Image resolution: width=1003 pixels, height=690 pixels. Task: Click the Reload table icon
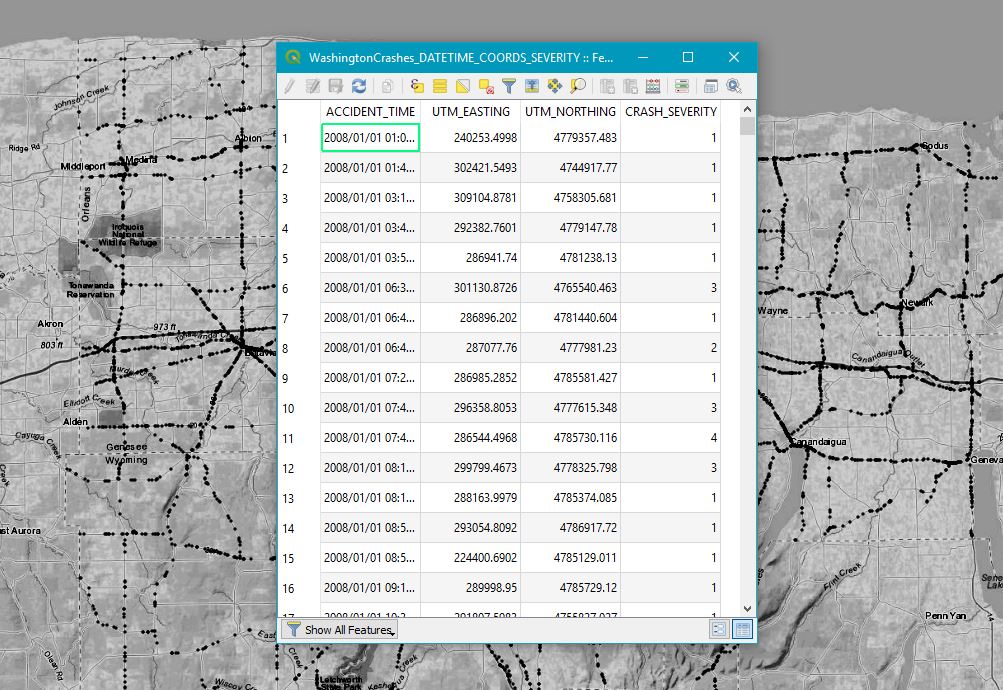coord(359,87)
